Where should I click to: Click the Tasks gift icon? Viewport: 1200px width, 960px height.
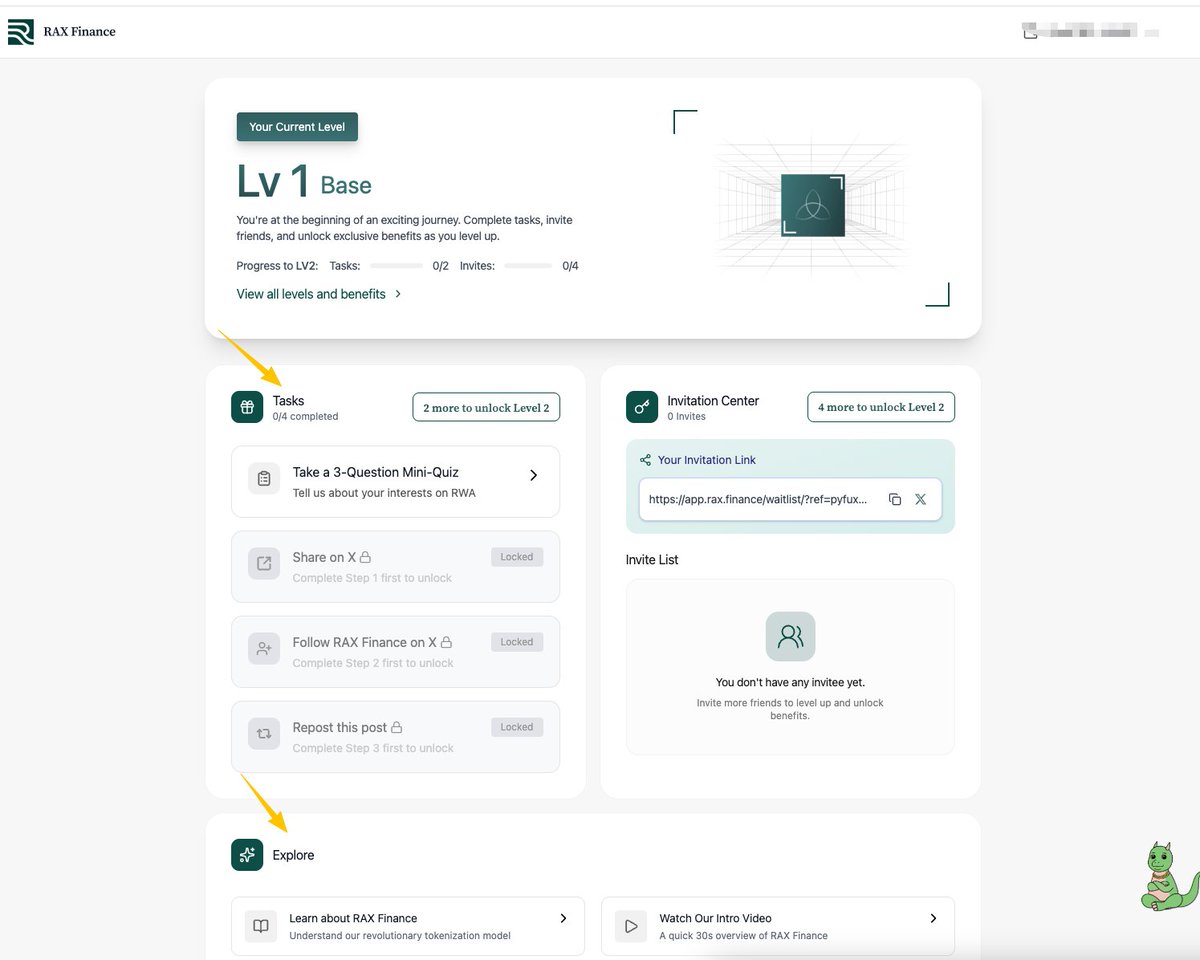click(x=247, y=407)
